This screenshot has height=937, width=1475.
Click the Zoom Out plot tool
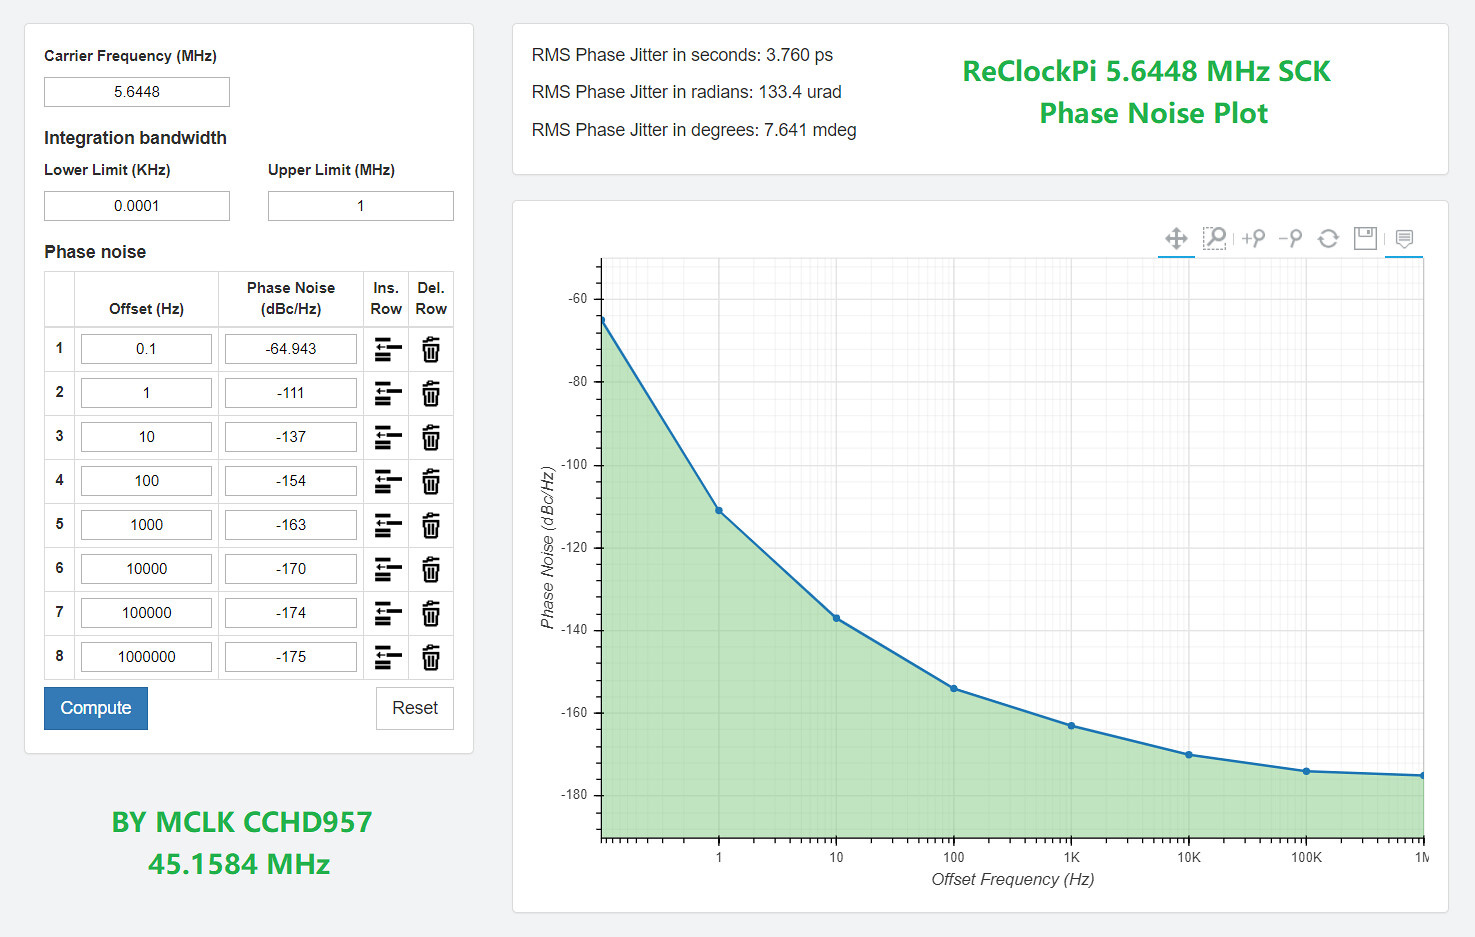tap(1290, 238)
